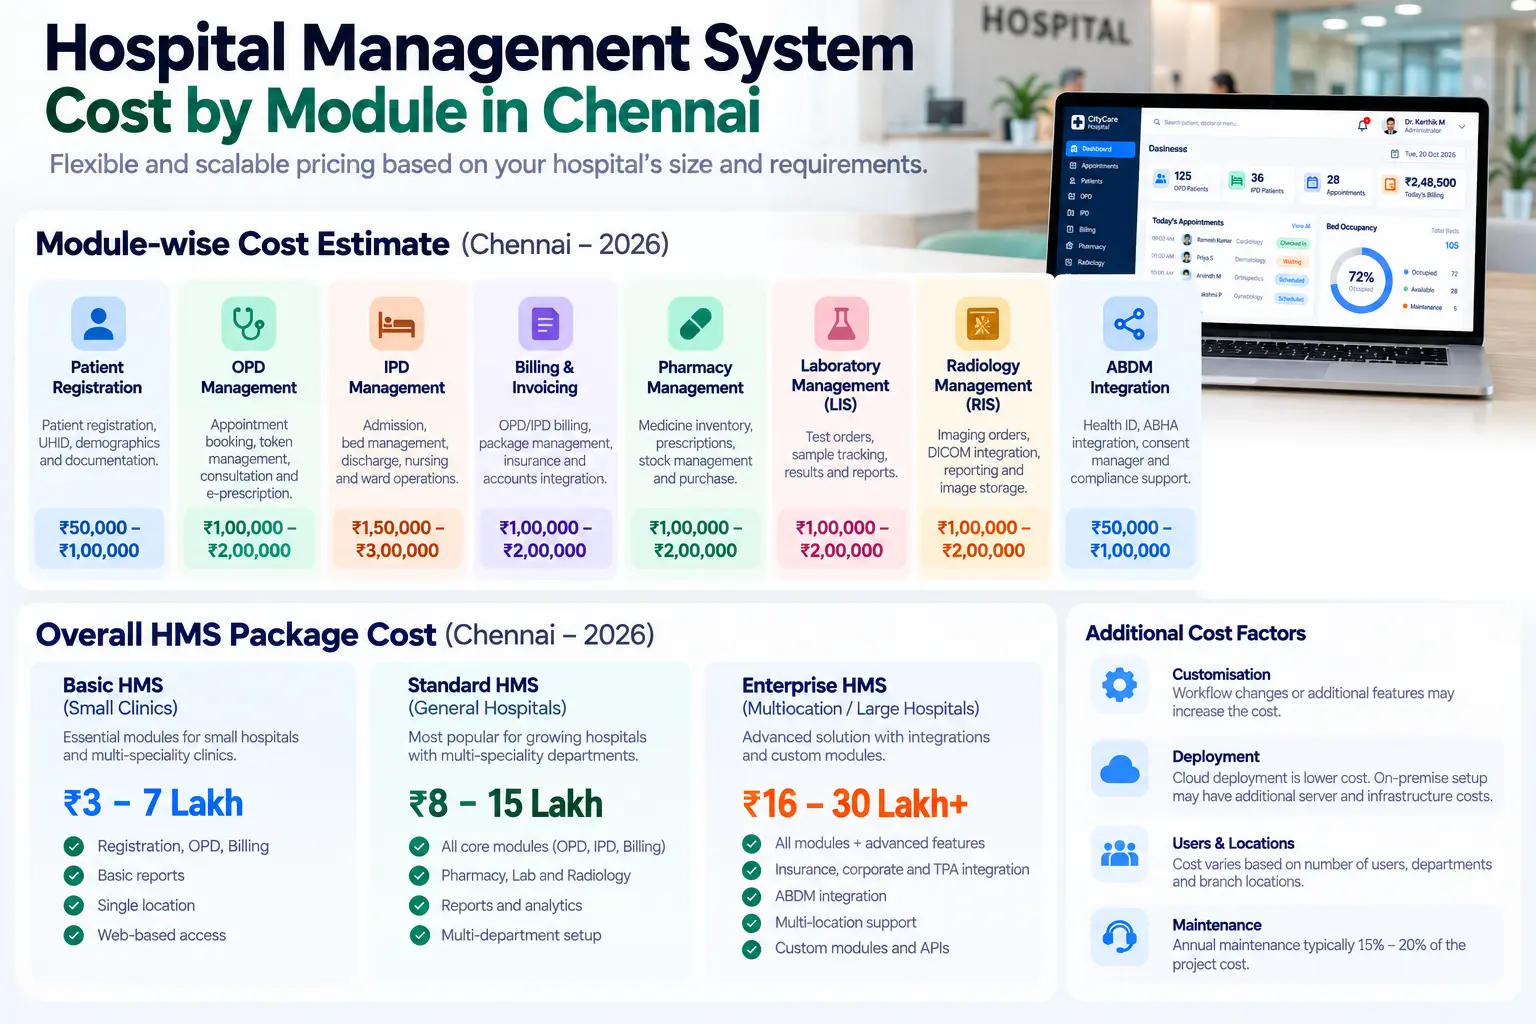Click the Patient Registration ₹50,000 – ₹1,00,000 price
This screenshot has width=1536, height=1024.
pos(99,539)
